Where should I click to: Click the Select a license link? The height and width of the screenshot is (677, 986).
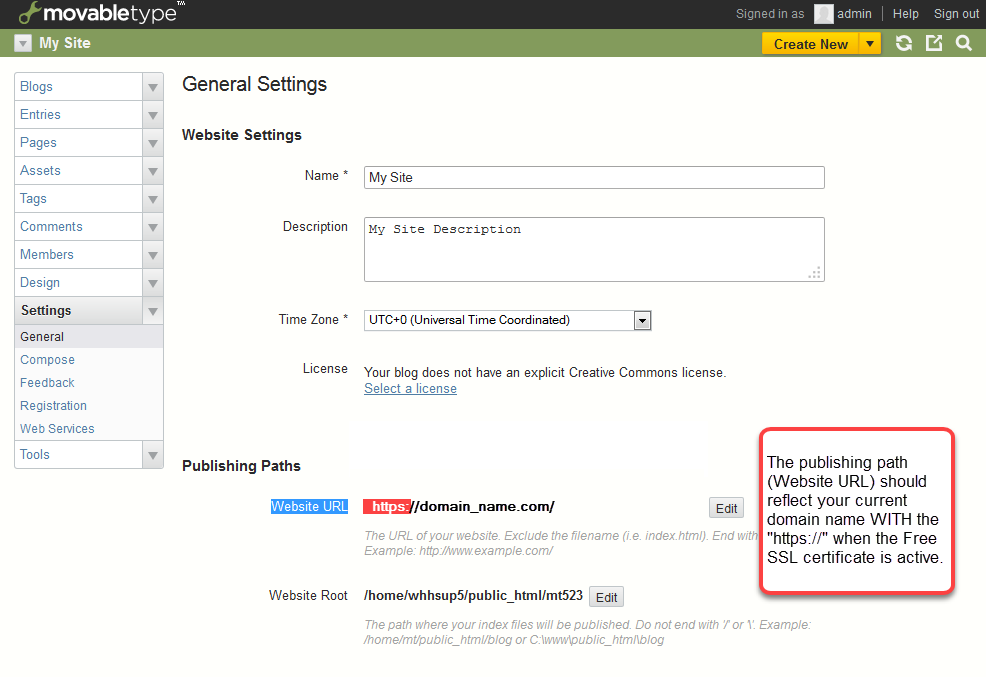pyautogui.click(x=410, y=389)
